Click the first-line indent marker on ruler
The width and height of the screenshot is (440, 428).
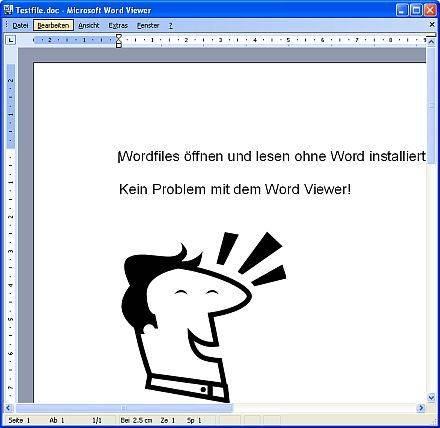tap(119, 37)
